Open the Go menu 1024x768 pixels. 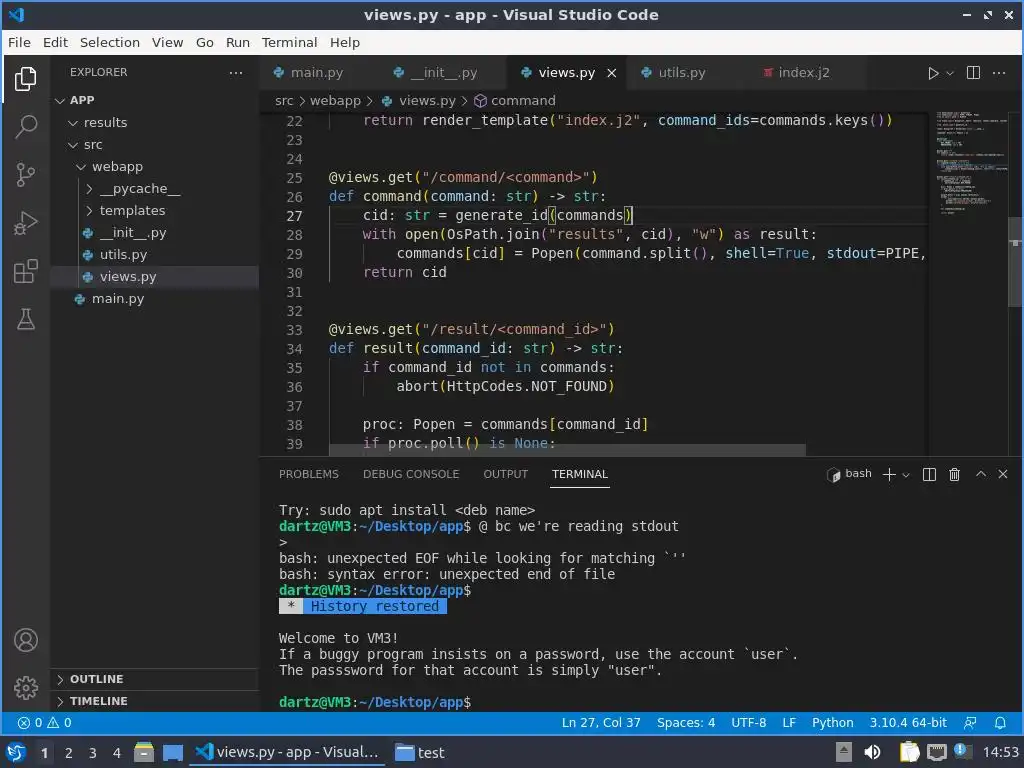[x=204, y=42]
